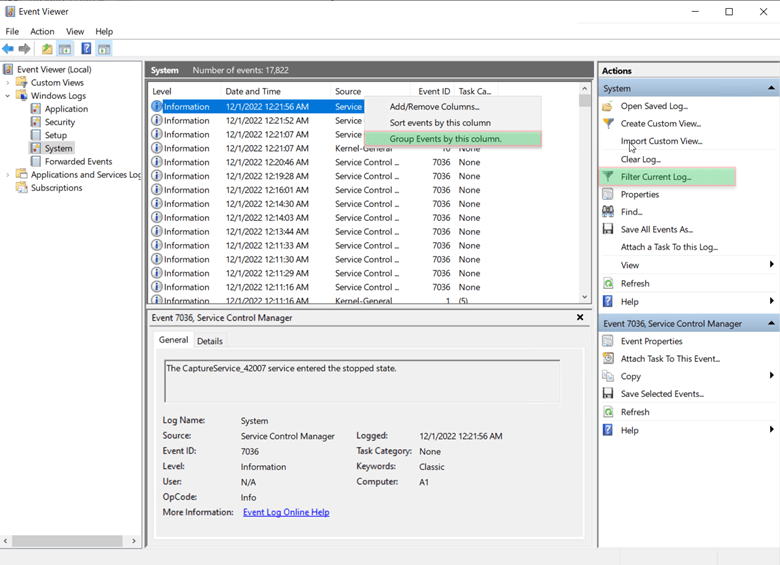Viewport: 780px width, 565px height.
Task: Click Filter Current Log action
Action: tap(667, 177)
